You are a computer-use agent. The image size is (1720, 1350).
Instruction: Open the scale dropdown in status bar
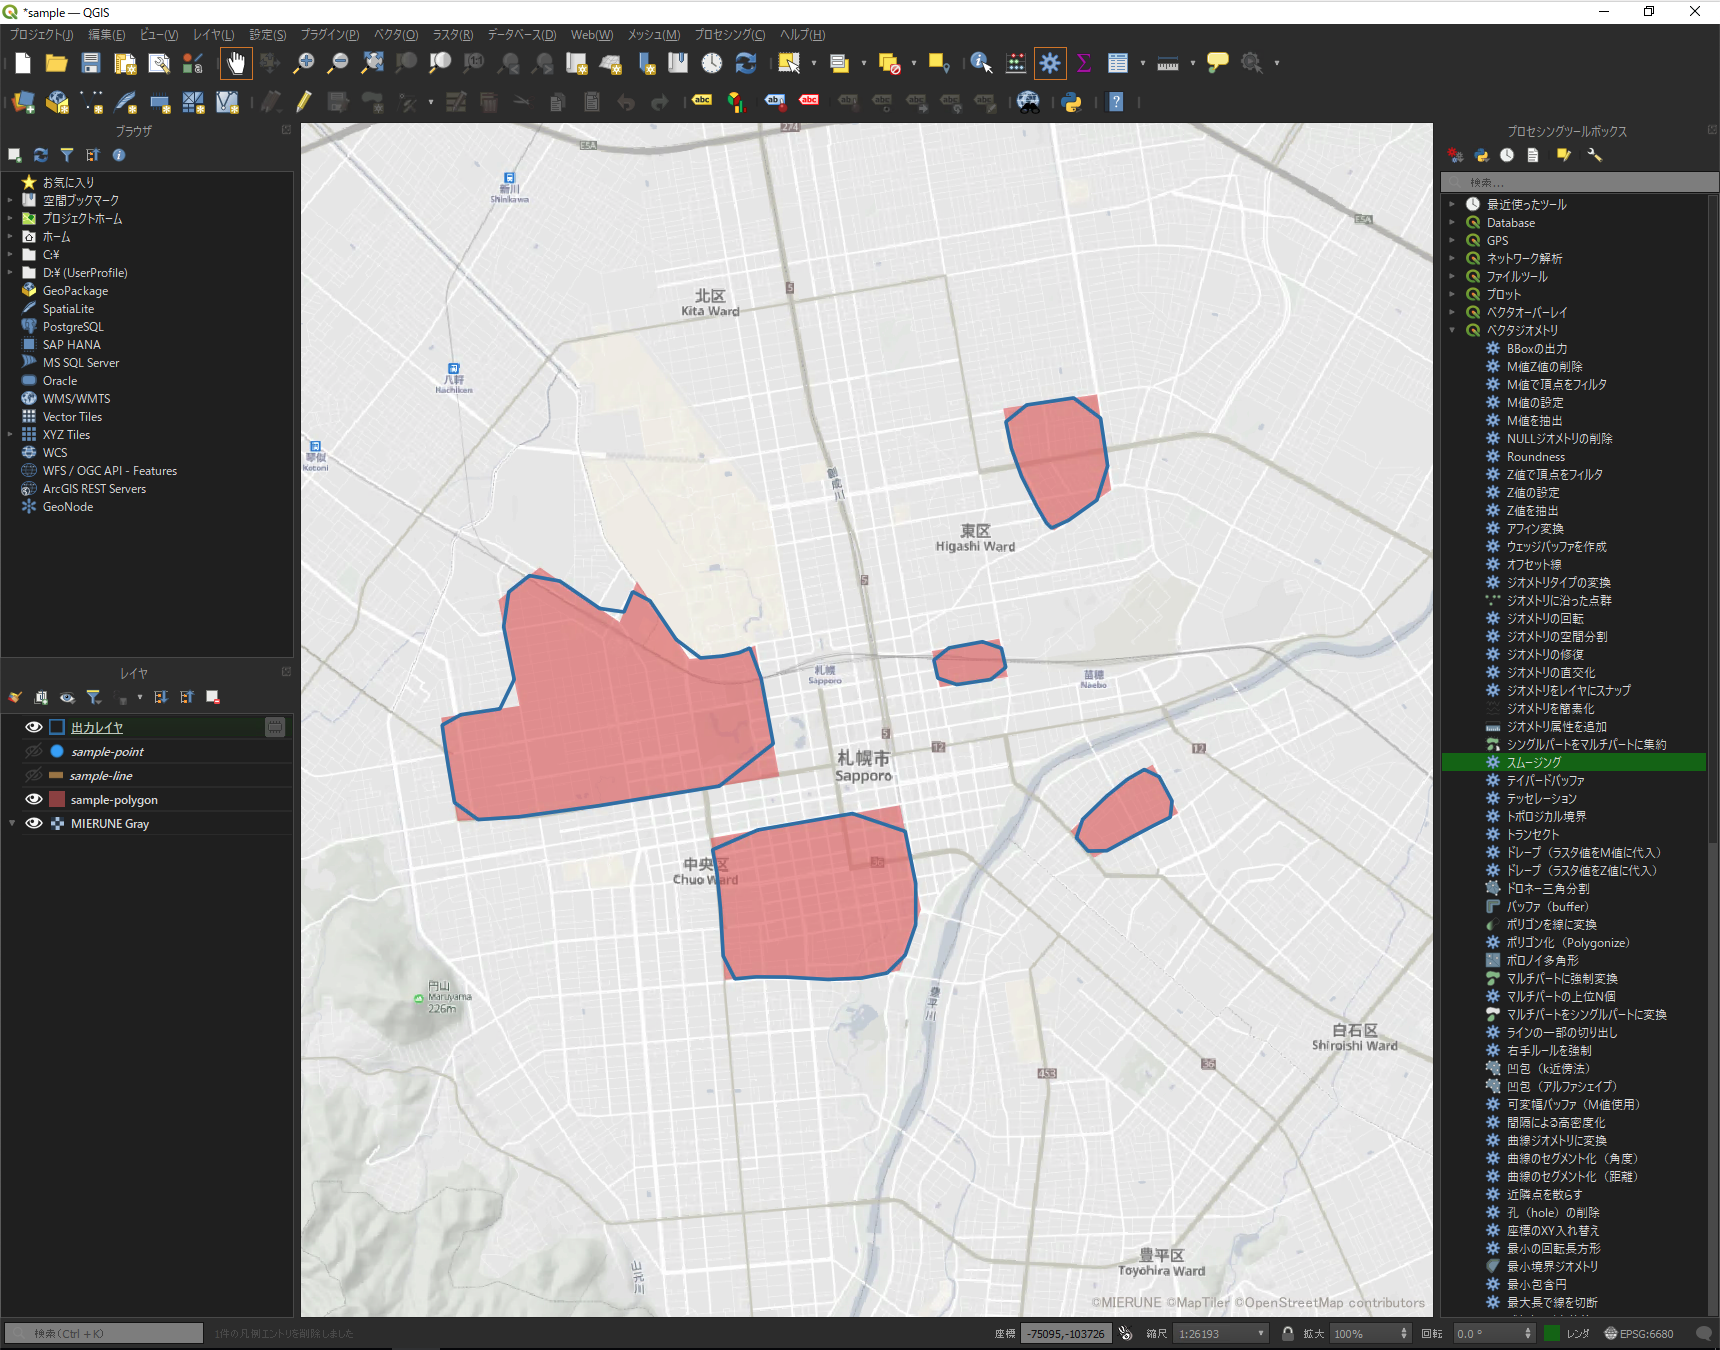1261,1333
